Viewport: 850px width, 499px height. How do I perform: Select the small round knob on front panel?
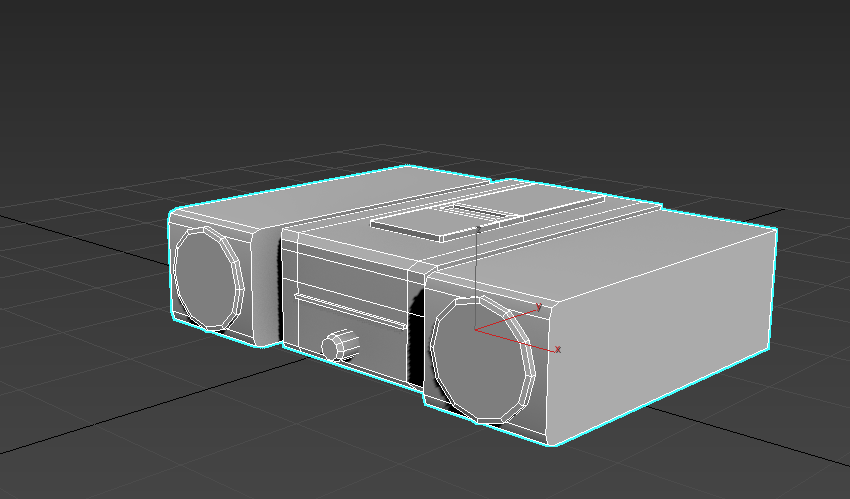pyautogui.click(x=340, y=345)
